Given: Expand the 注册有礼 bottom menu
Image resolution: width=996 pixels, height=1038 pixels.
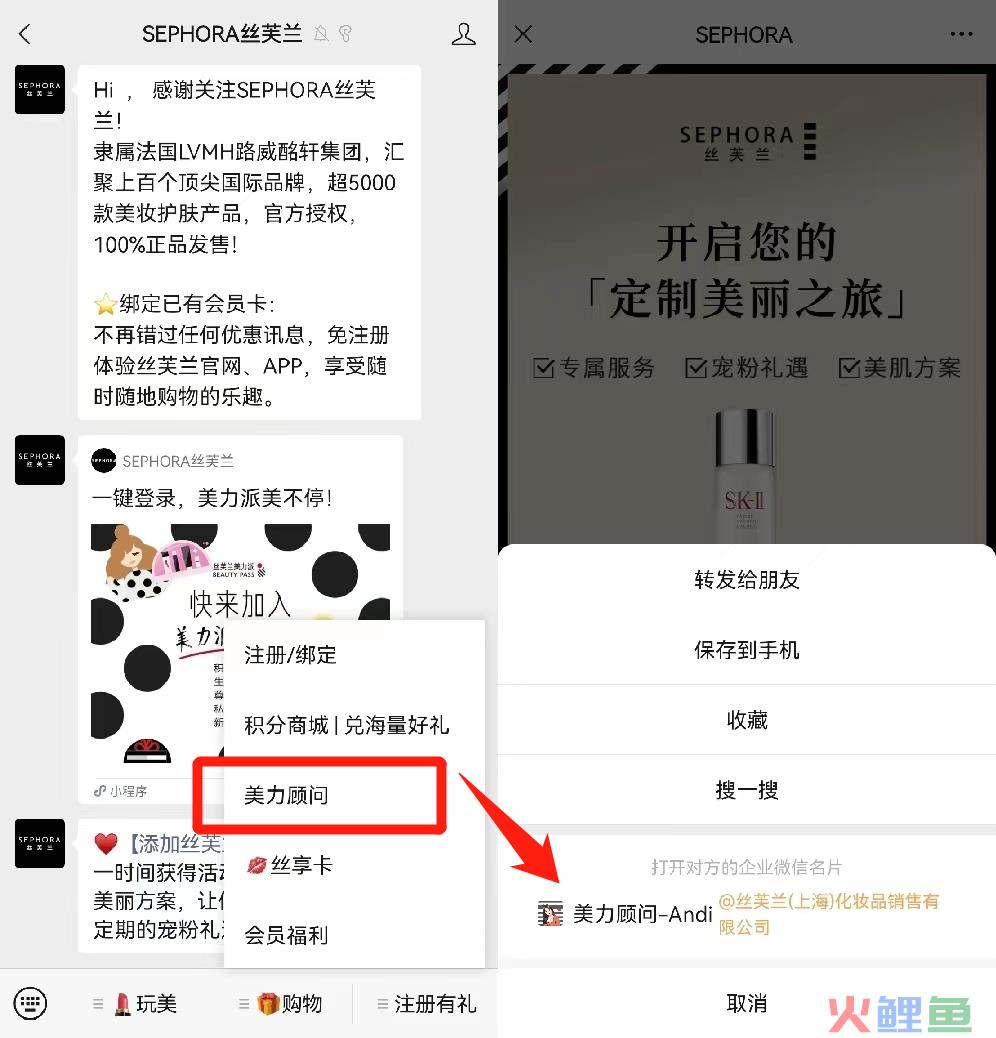Looking at the screenshot, I should 426,1004.
